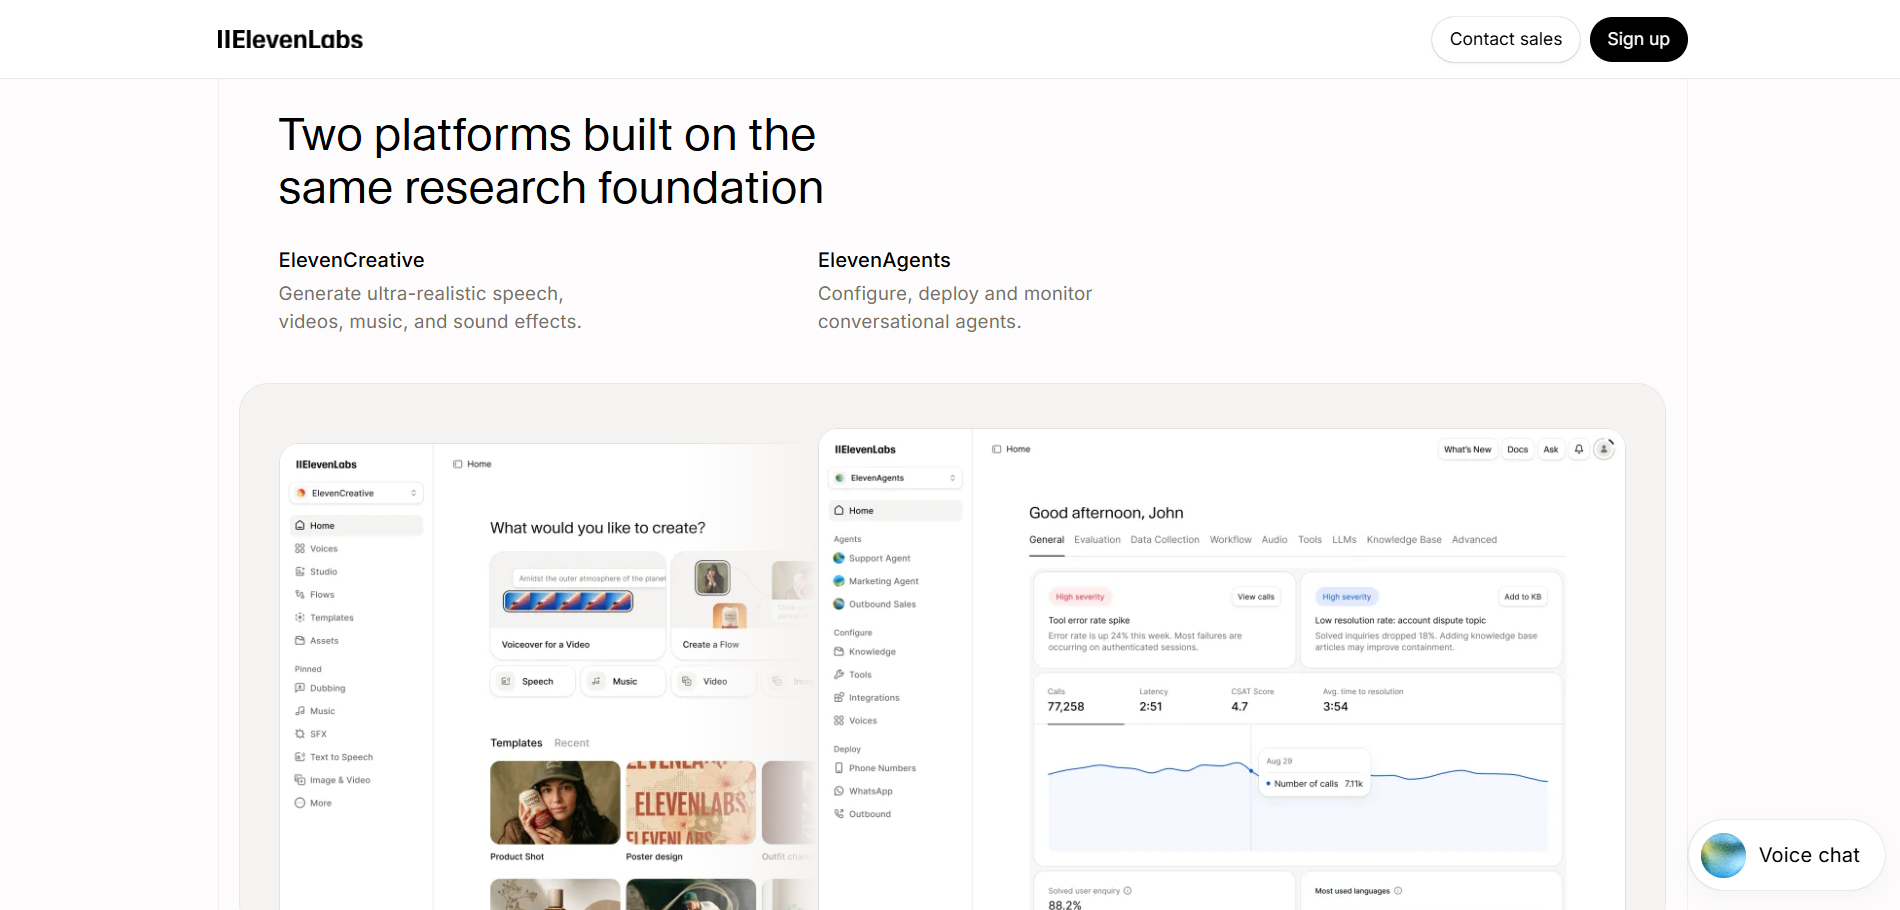Open the WhatsApp sidebar icon
The height and width of the screenshot is (910, 1900).
click(x=839, y=791)
